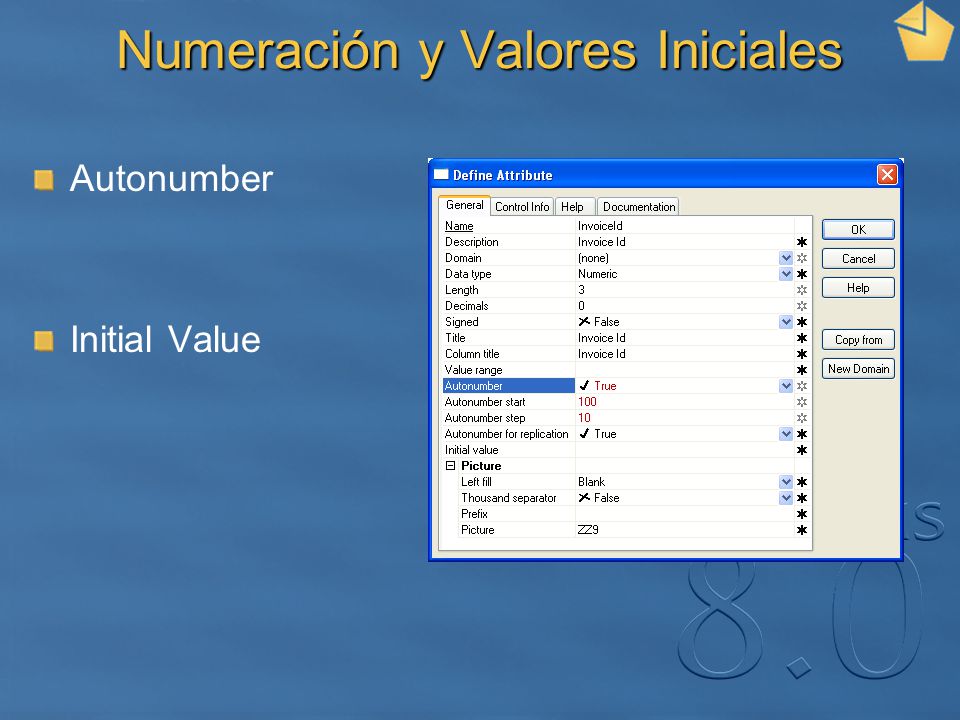Click the Name field value InvoiceId
The width and height of the screenshot is (960, 720).
point(600,226)
